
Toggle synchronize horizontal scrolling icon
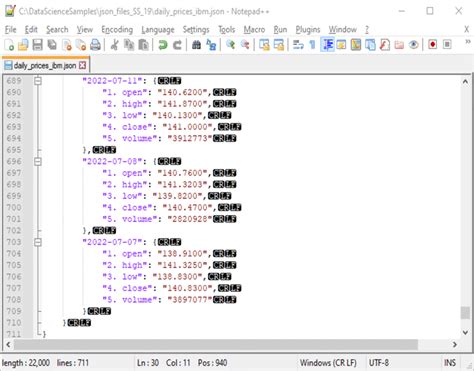coord(279,45)
